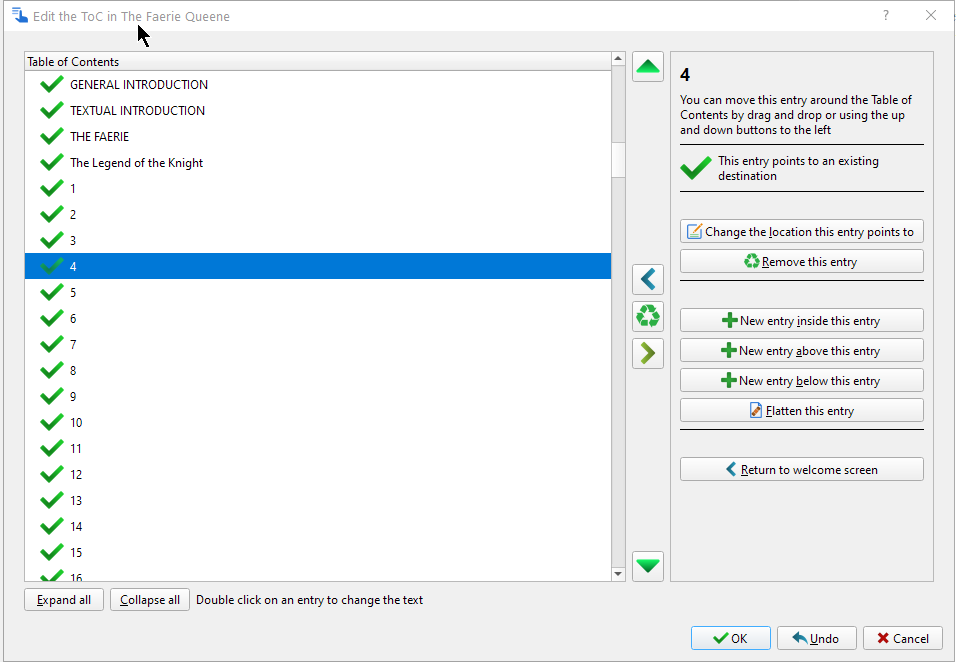Image resolution: width=956 pixels, height=662 pixels.
Task: Indent entry using green right chevron
Action: point(647,353)
